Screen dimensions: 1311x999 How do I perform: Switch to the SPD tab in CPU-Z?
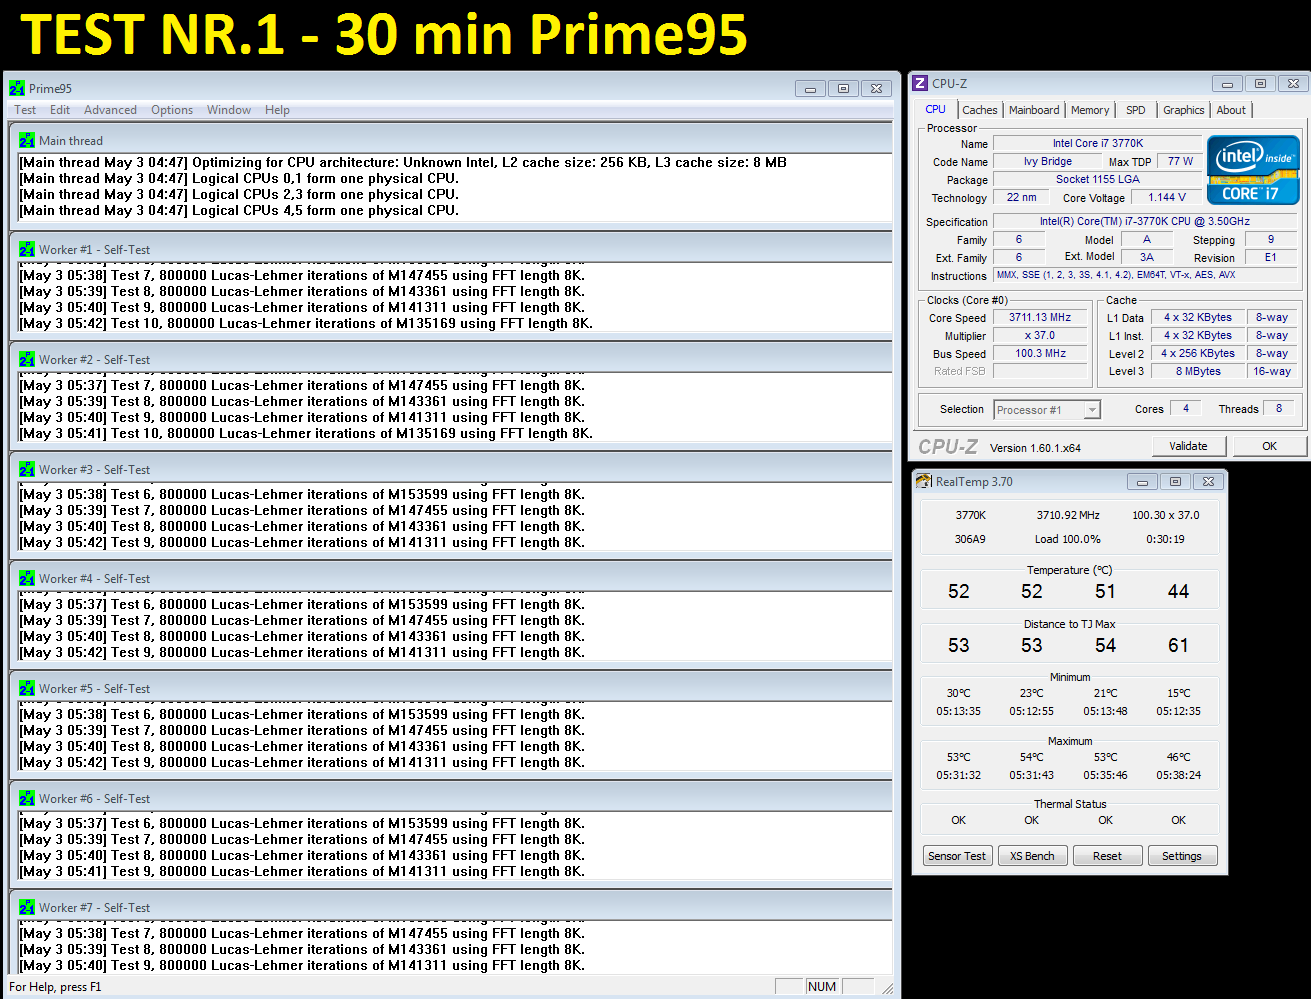click(1136, 110)
